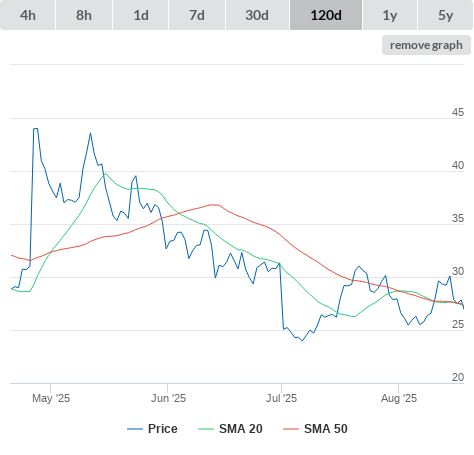
Task: Click the Jul '25 axis tick label
Action: [281, 398]
